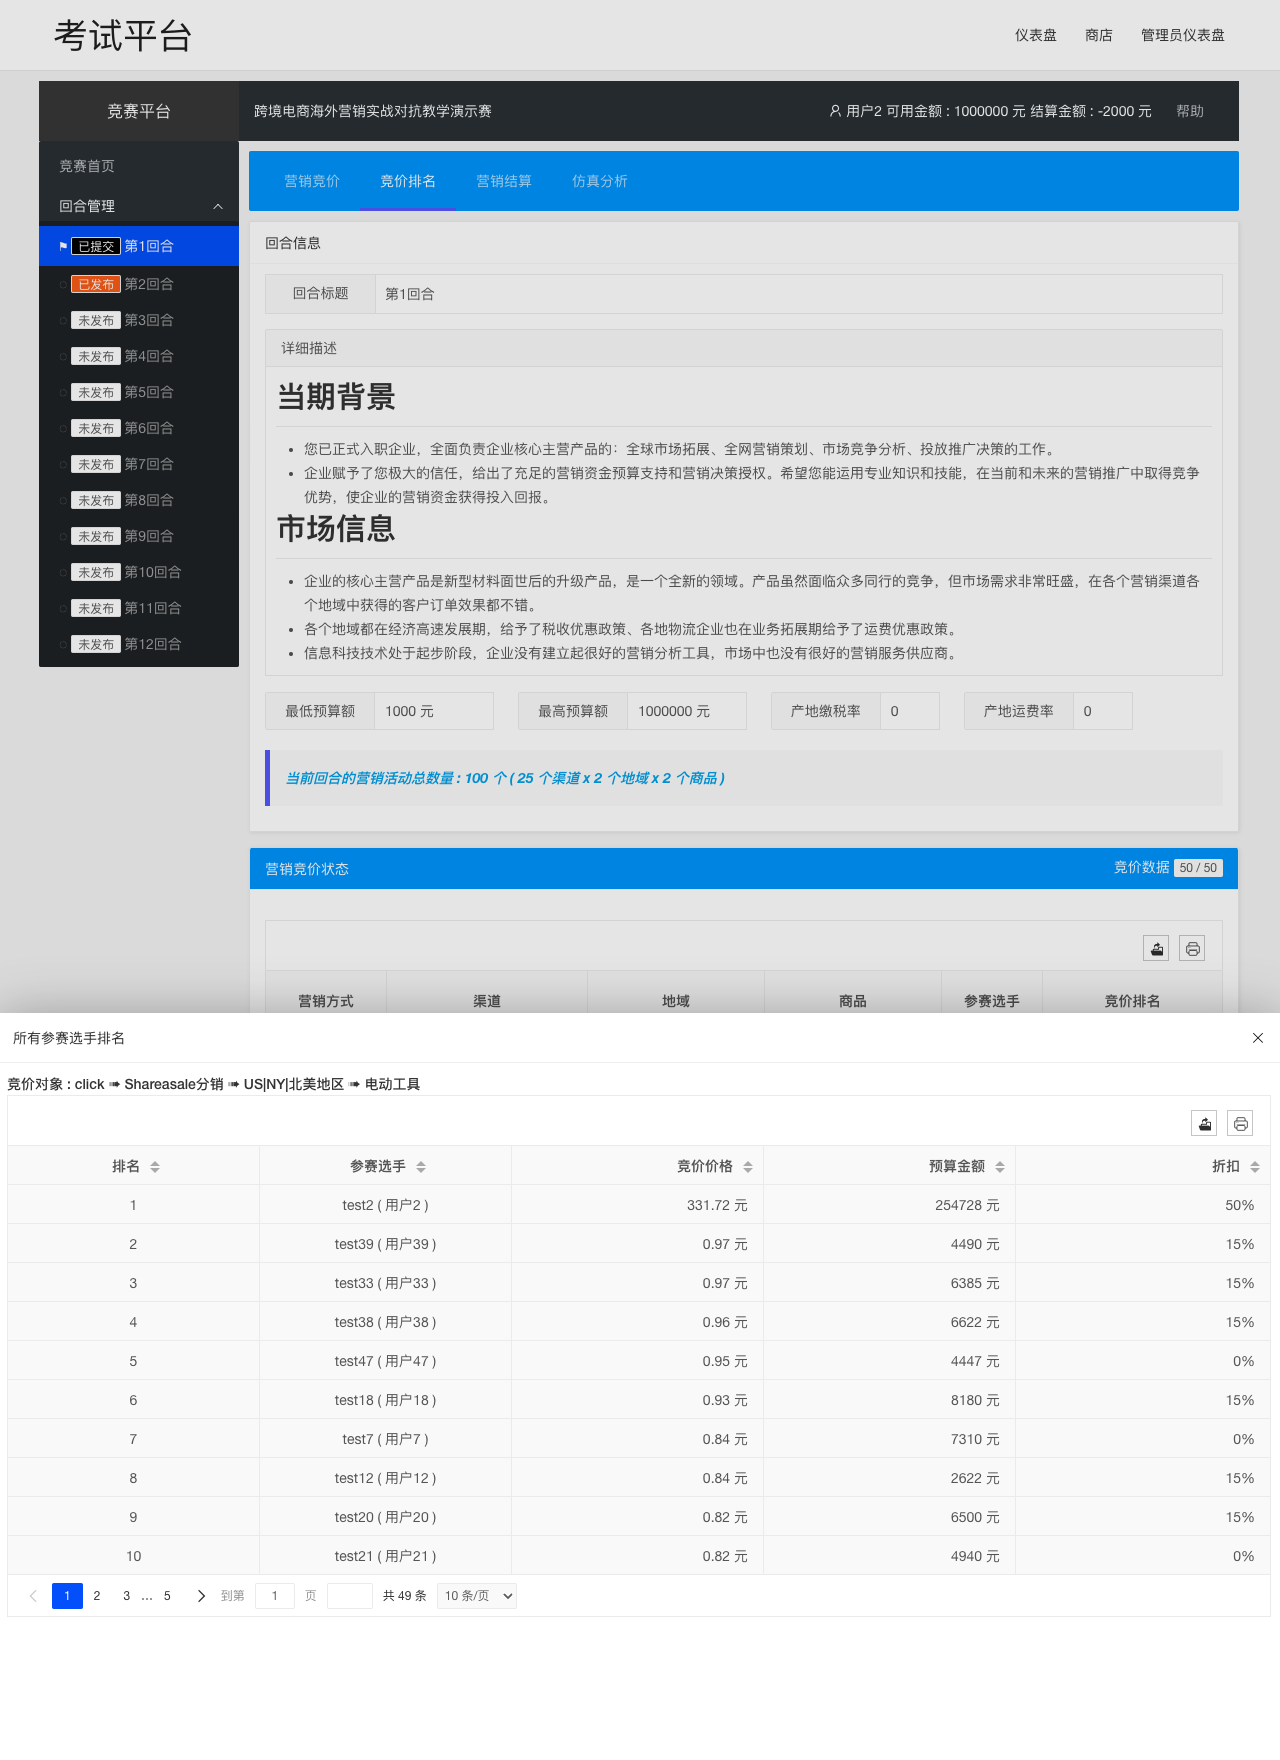
Task: Sort the table by 参赛选手 column
Action: 421,1167
